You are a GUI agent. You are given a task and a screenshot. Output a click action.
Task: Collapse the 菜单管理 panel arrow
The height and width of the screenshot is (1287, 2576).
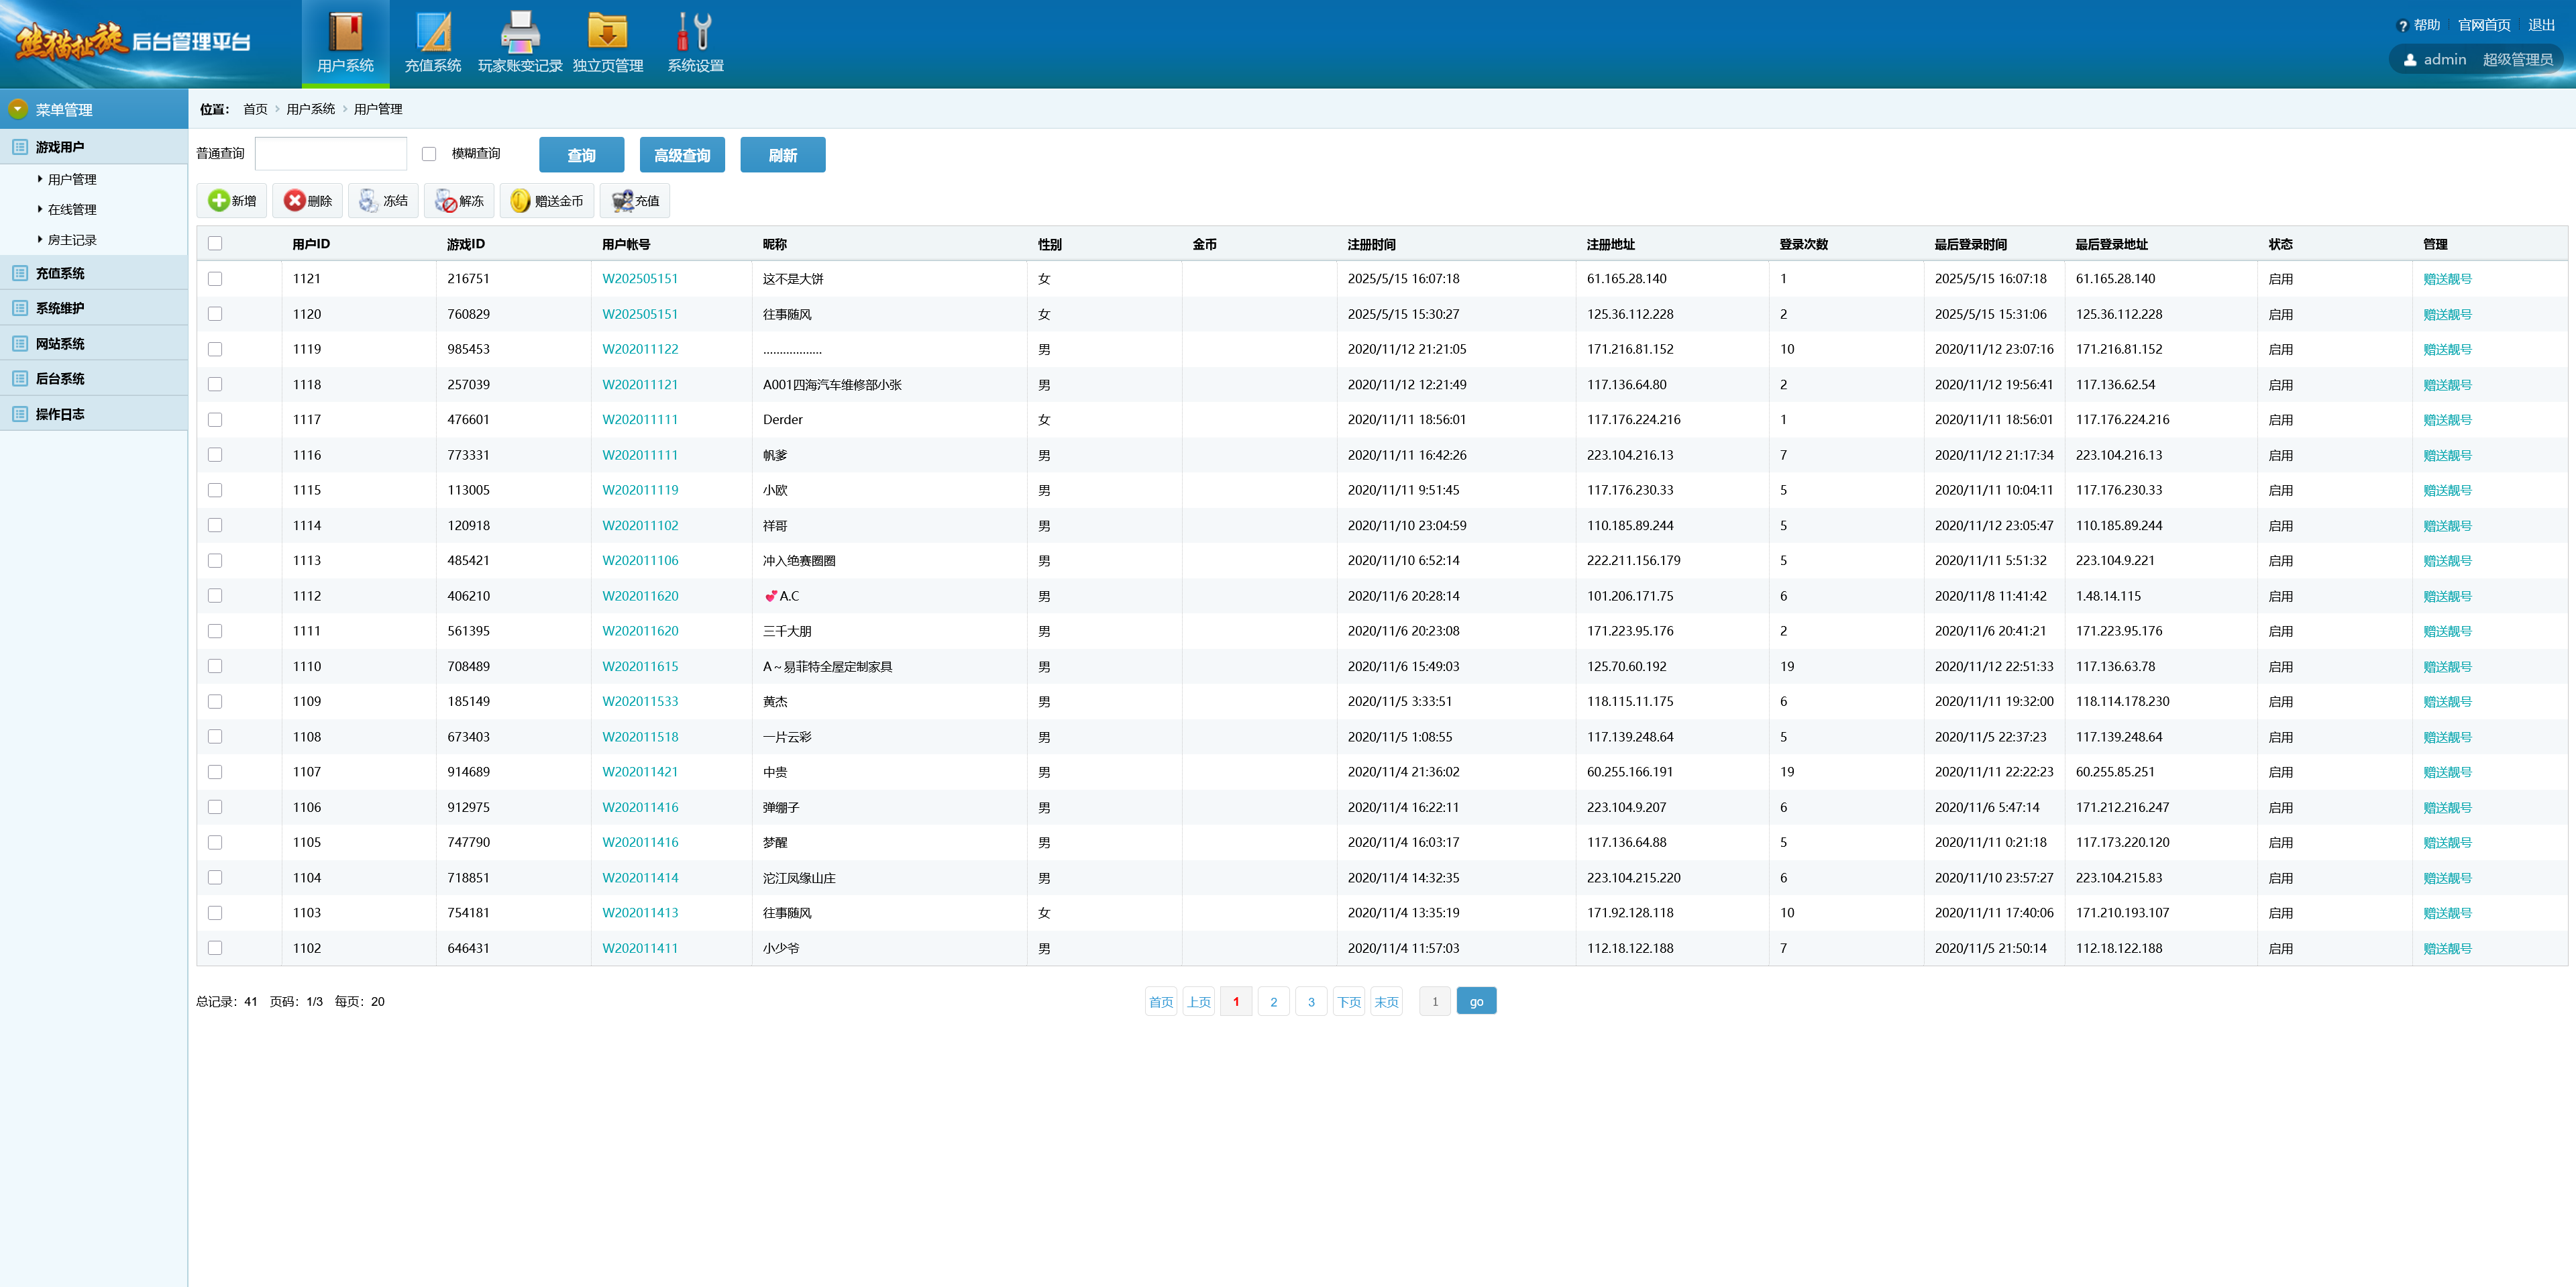[x=18, y=109]
